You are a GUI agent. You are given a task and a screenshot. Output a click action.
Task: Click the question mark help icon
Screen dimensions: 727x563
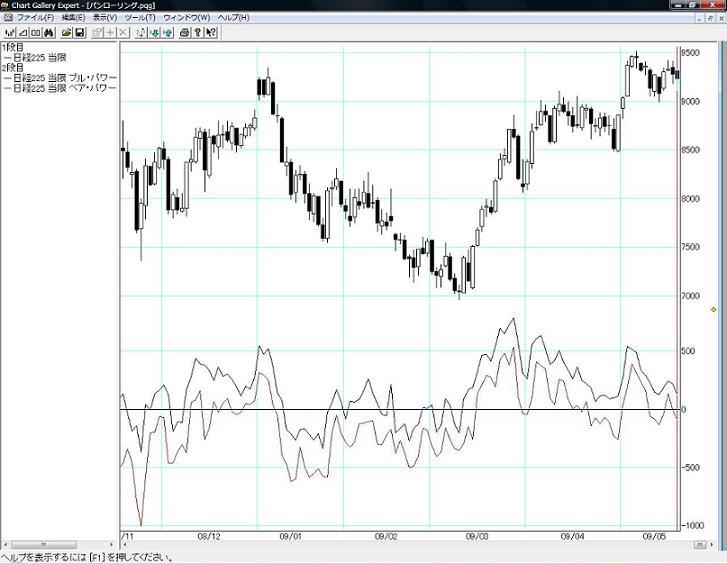click(x=197, y=33)
